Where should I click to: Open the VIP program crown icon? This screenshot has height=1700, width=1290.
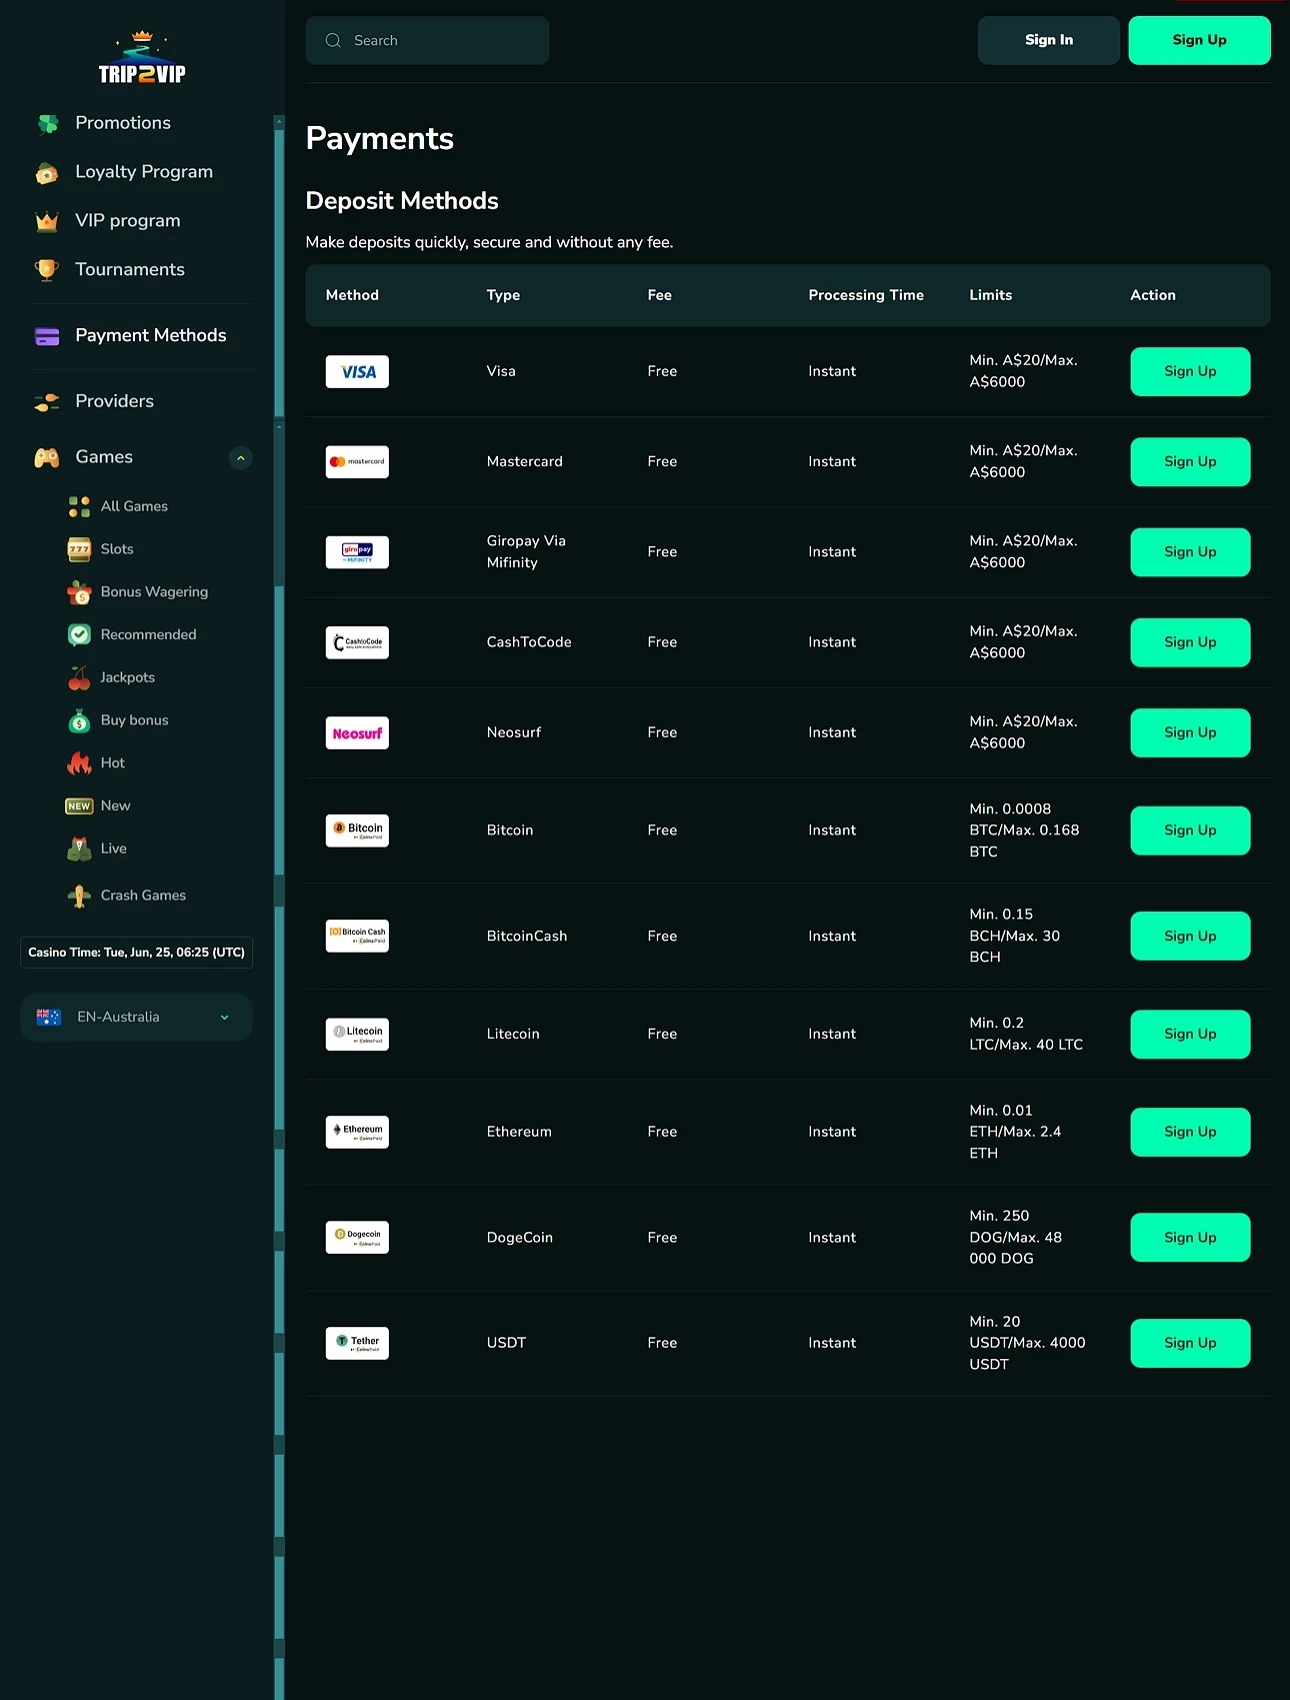click(47, 221)
